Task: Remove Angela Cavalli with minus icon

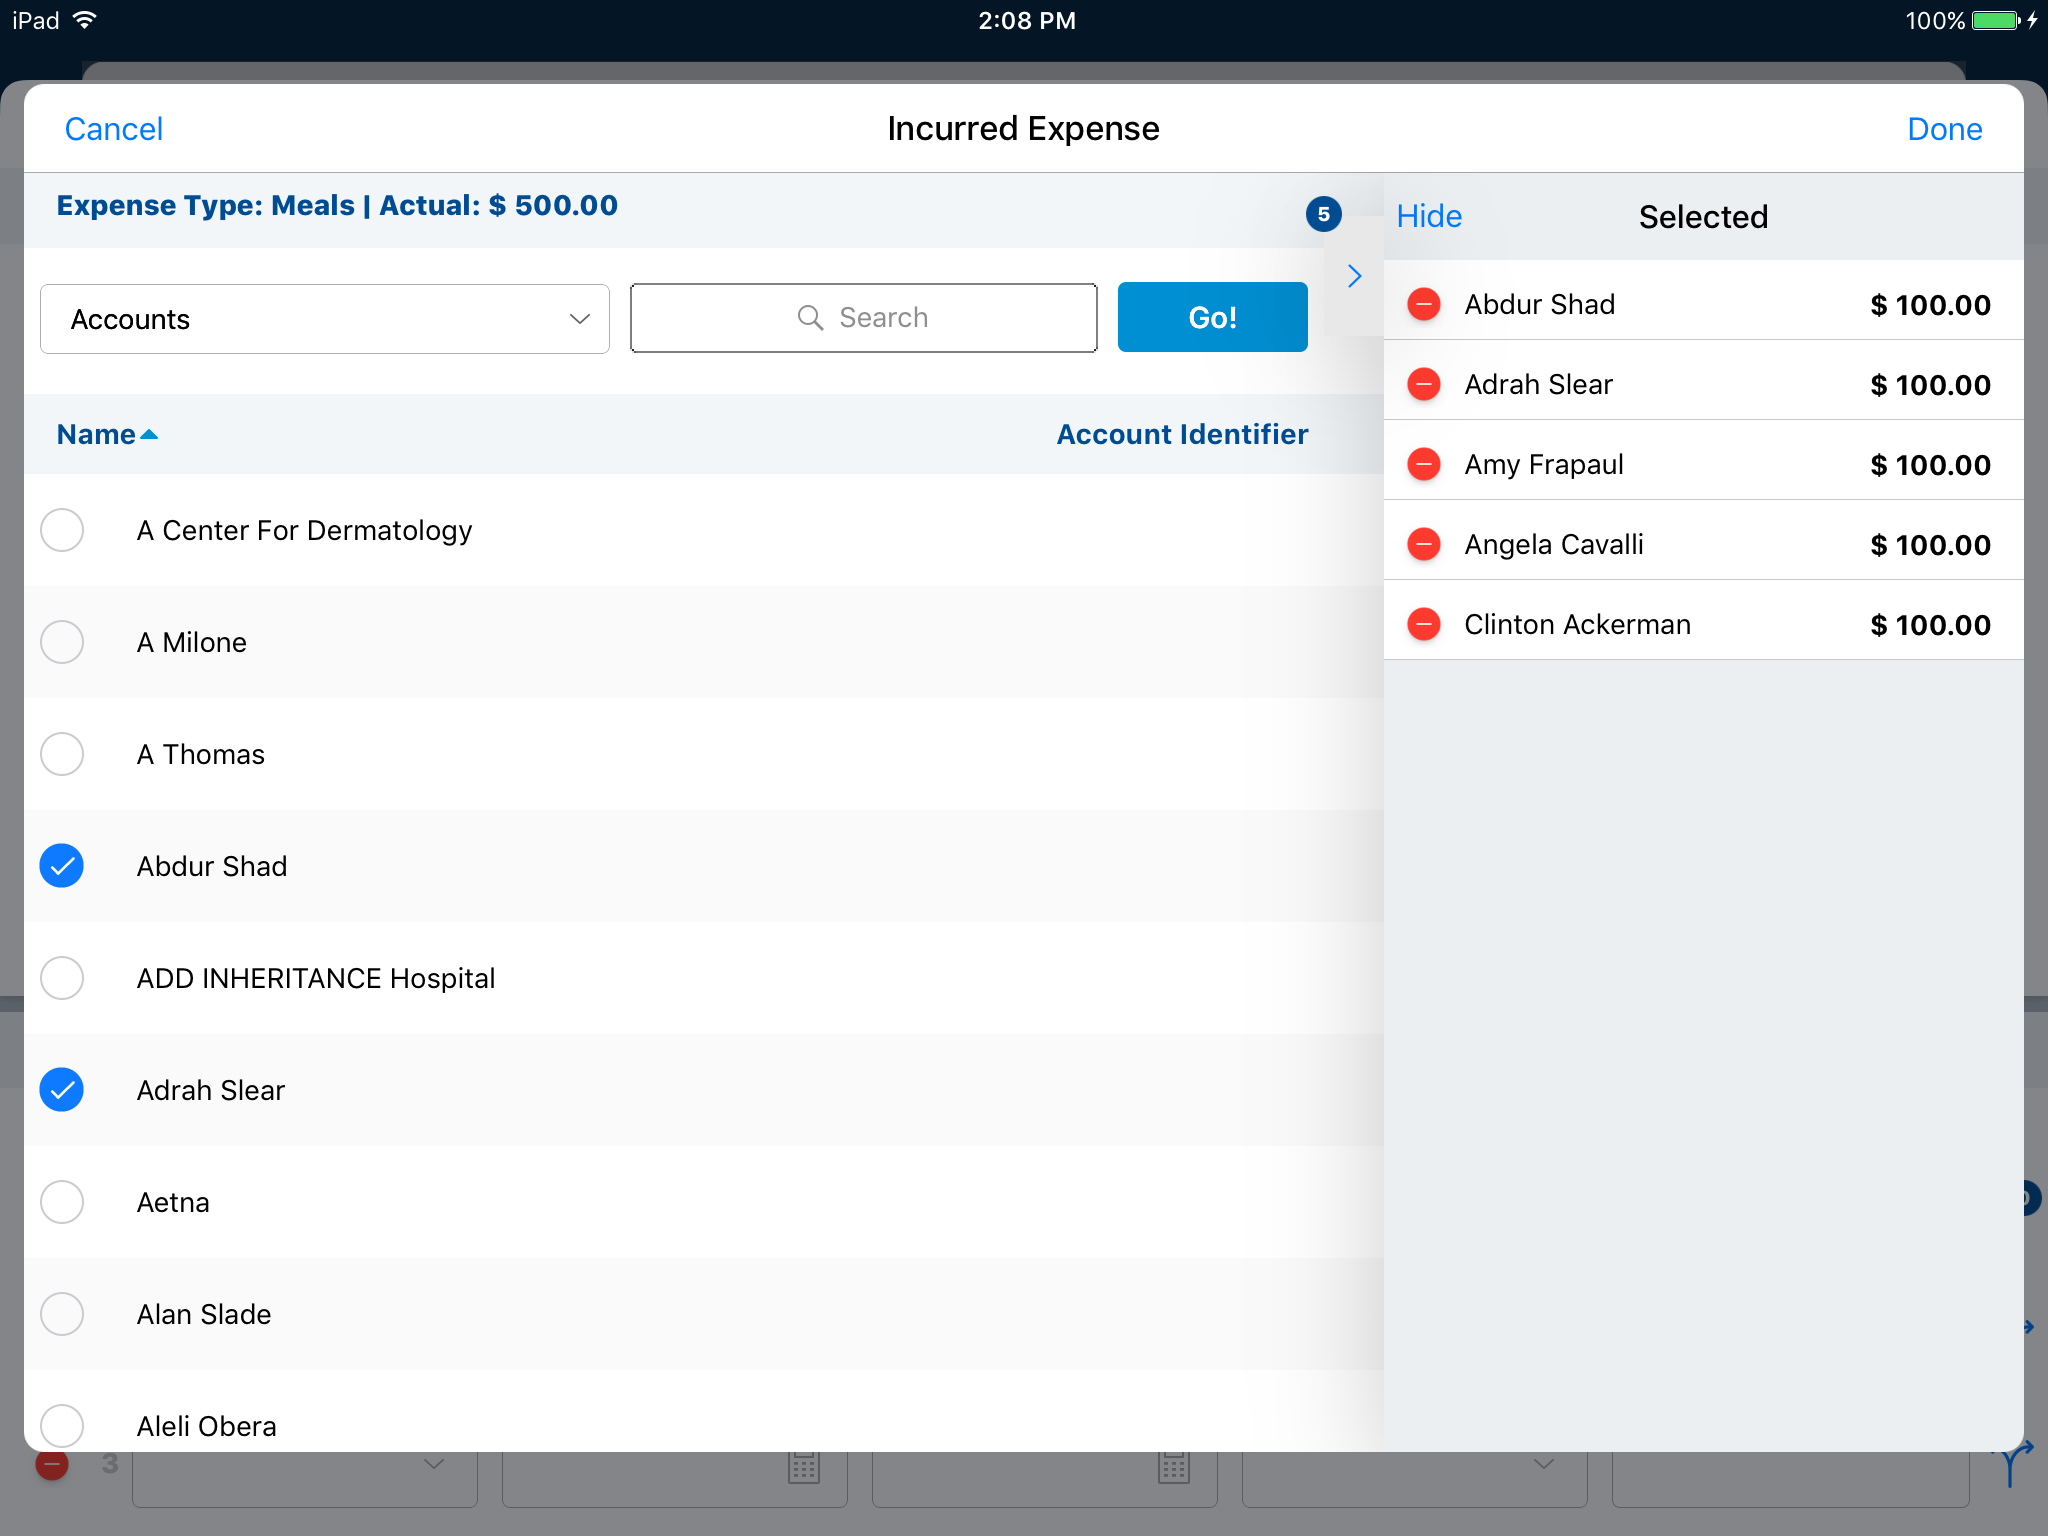Action: (1423, 544)
